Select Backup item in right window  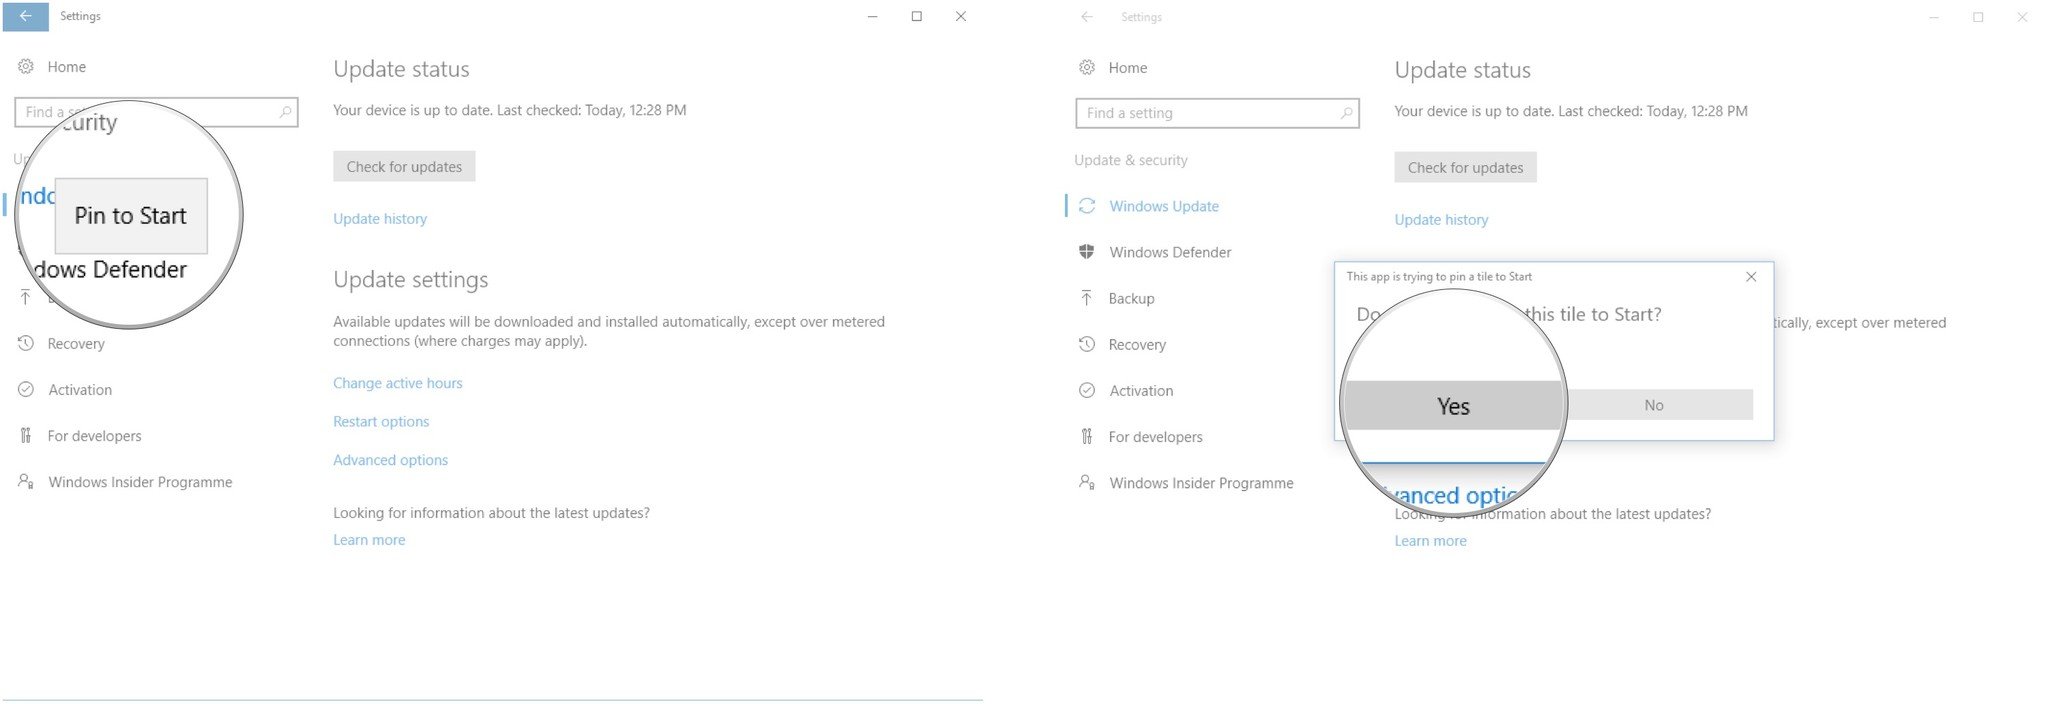pyautogui.click(x=1131, y=298)
